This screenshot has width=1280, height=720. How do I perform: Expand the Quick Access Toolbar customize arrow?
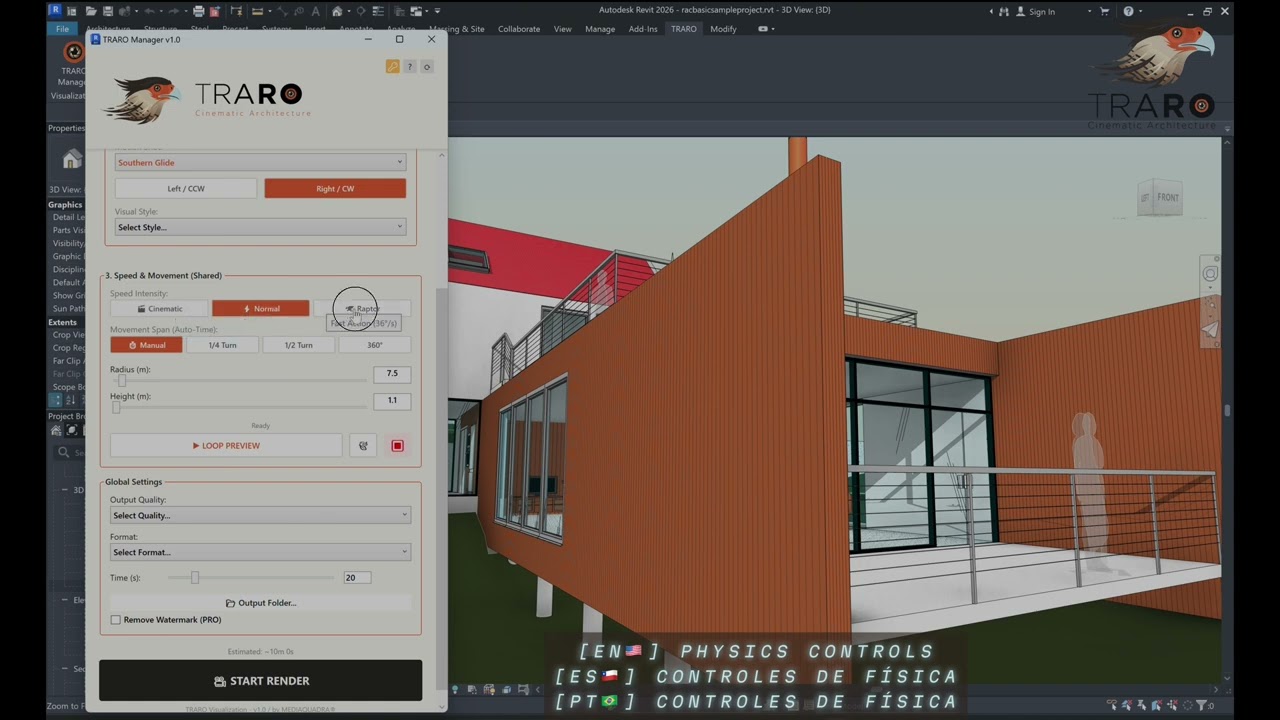click(437, 11)
